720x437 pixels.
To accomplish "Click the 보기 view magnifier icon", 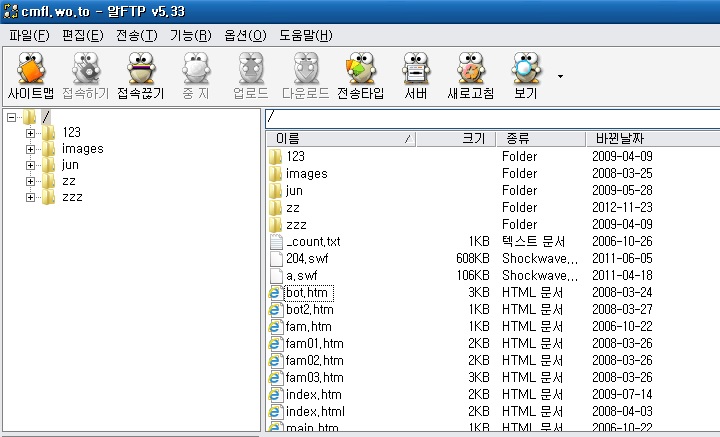I will click(x=525, y=77).
